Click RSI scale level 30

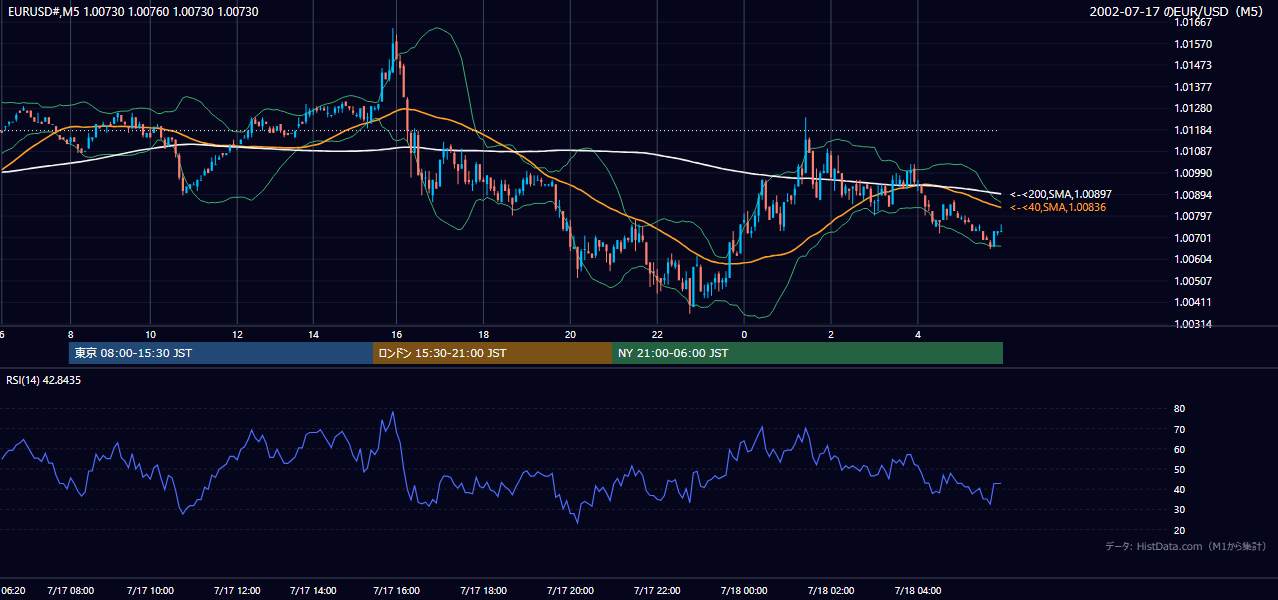[1179, 509]
